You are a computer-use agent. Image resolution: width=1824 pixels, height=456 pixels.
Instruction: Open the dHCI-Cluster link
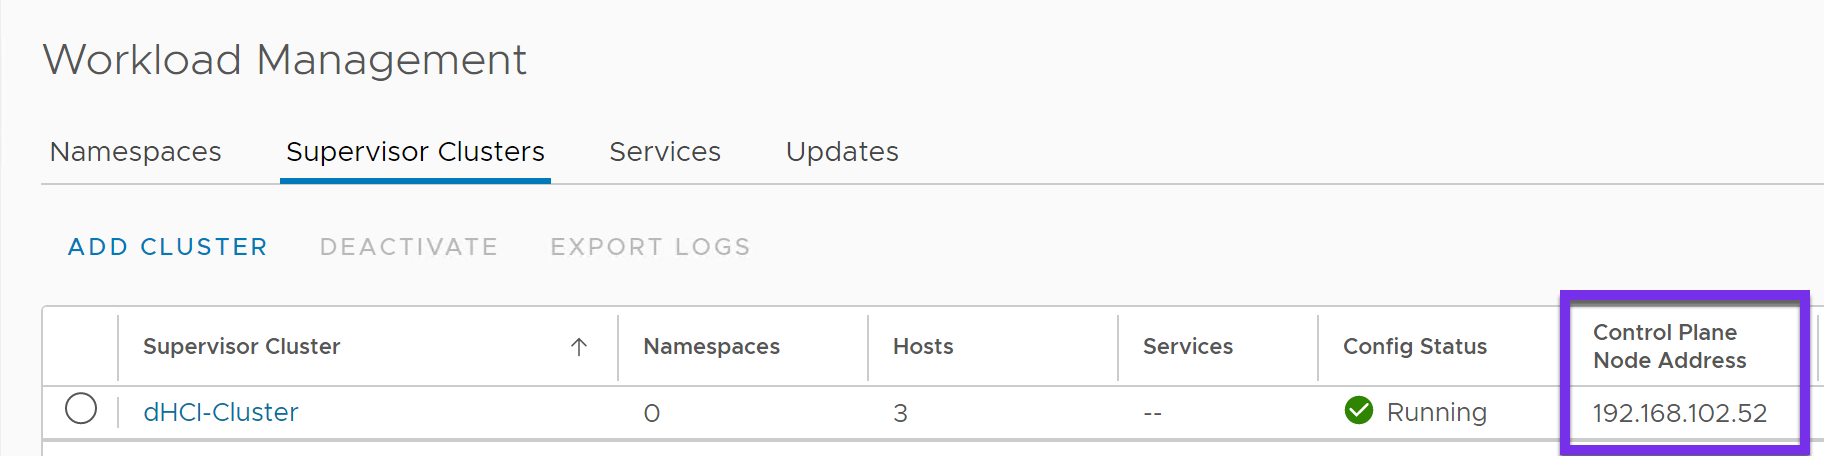221,412
